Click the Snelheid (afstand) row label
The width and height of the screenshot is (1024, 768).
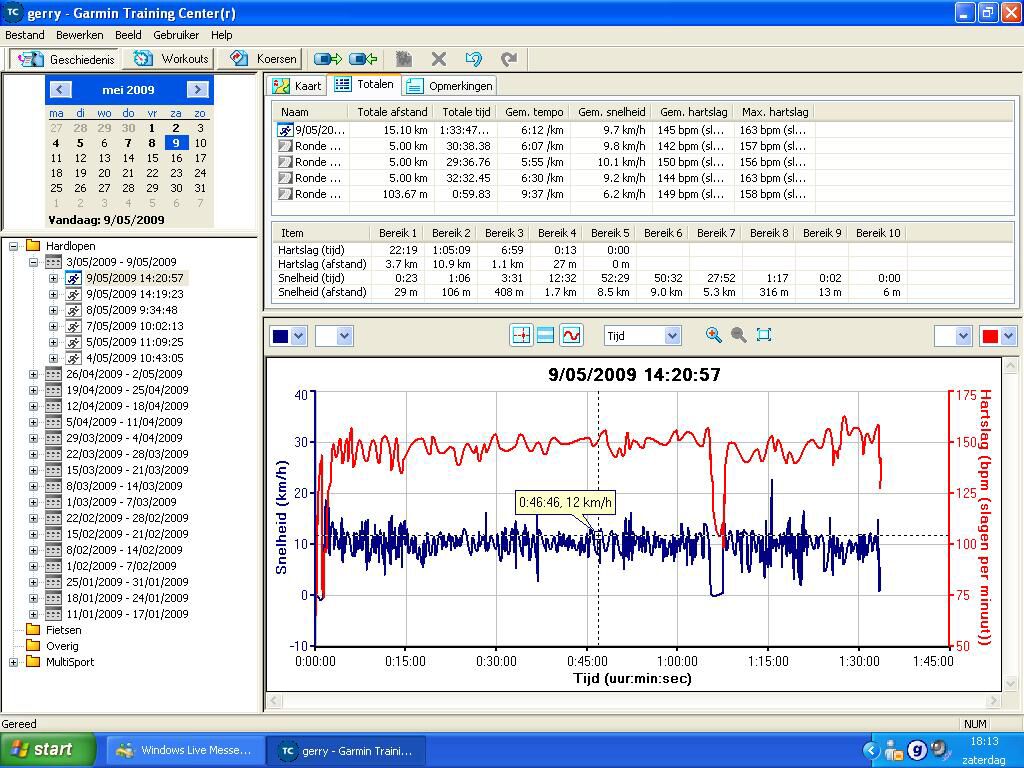tap(322, 293)
